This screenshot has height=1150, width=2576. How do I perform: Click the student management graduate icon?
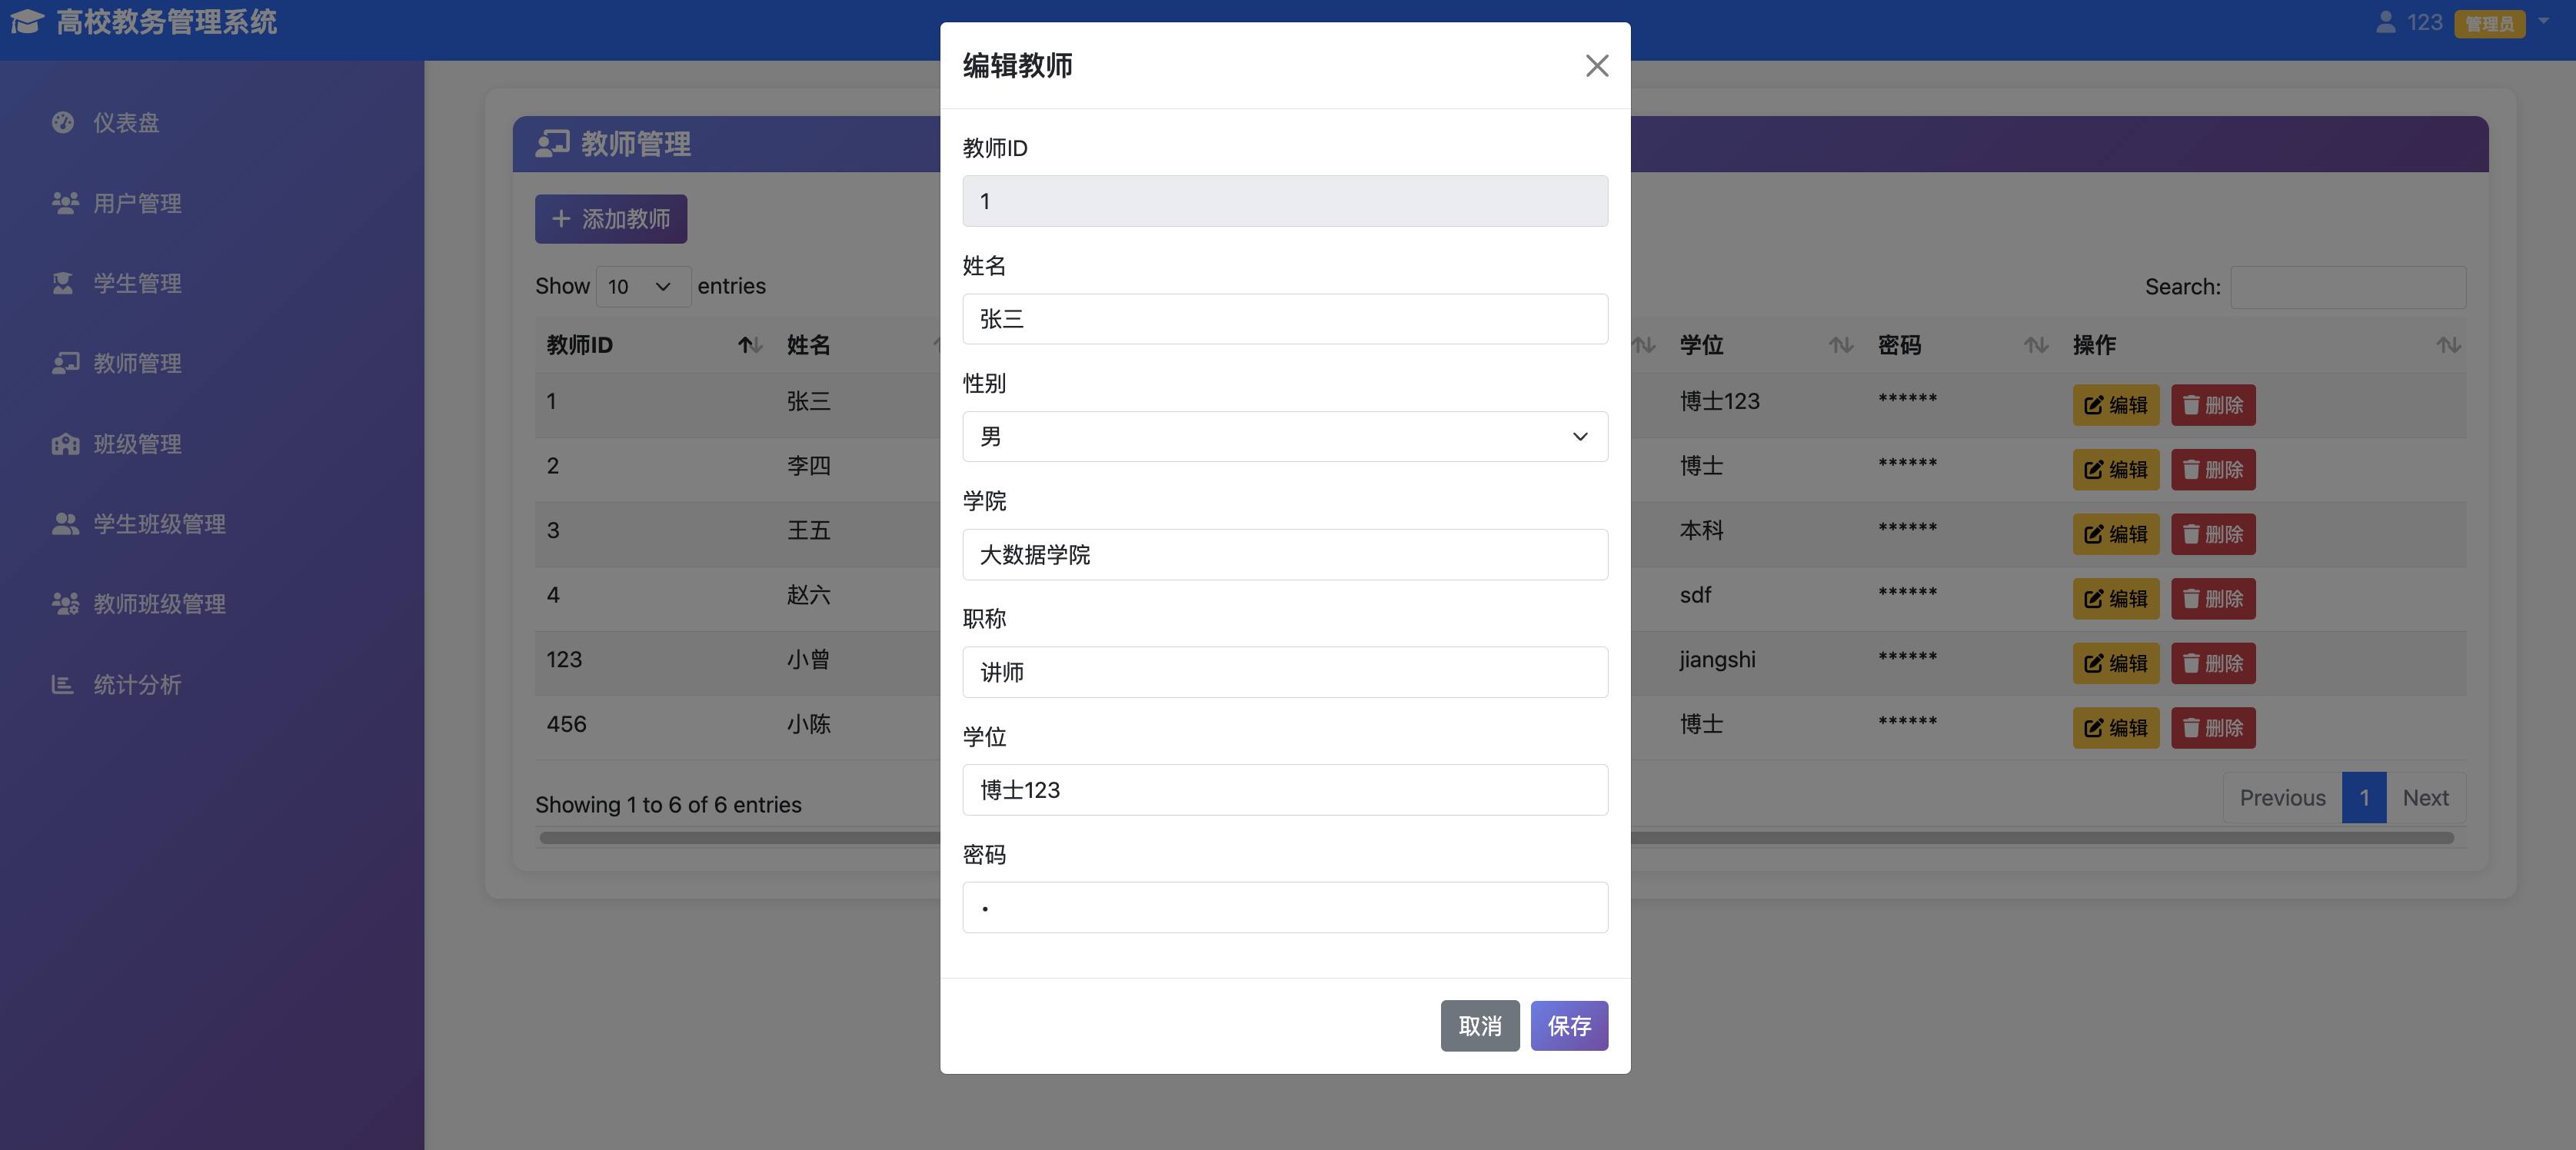(x=63, y=283)
